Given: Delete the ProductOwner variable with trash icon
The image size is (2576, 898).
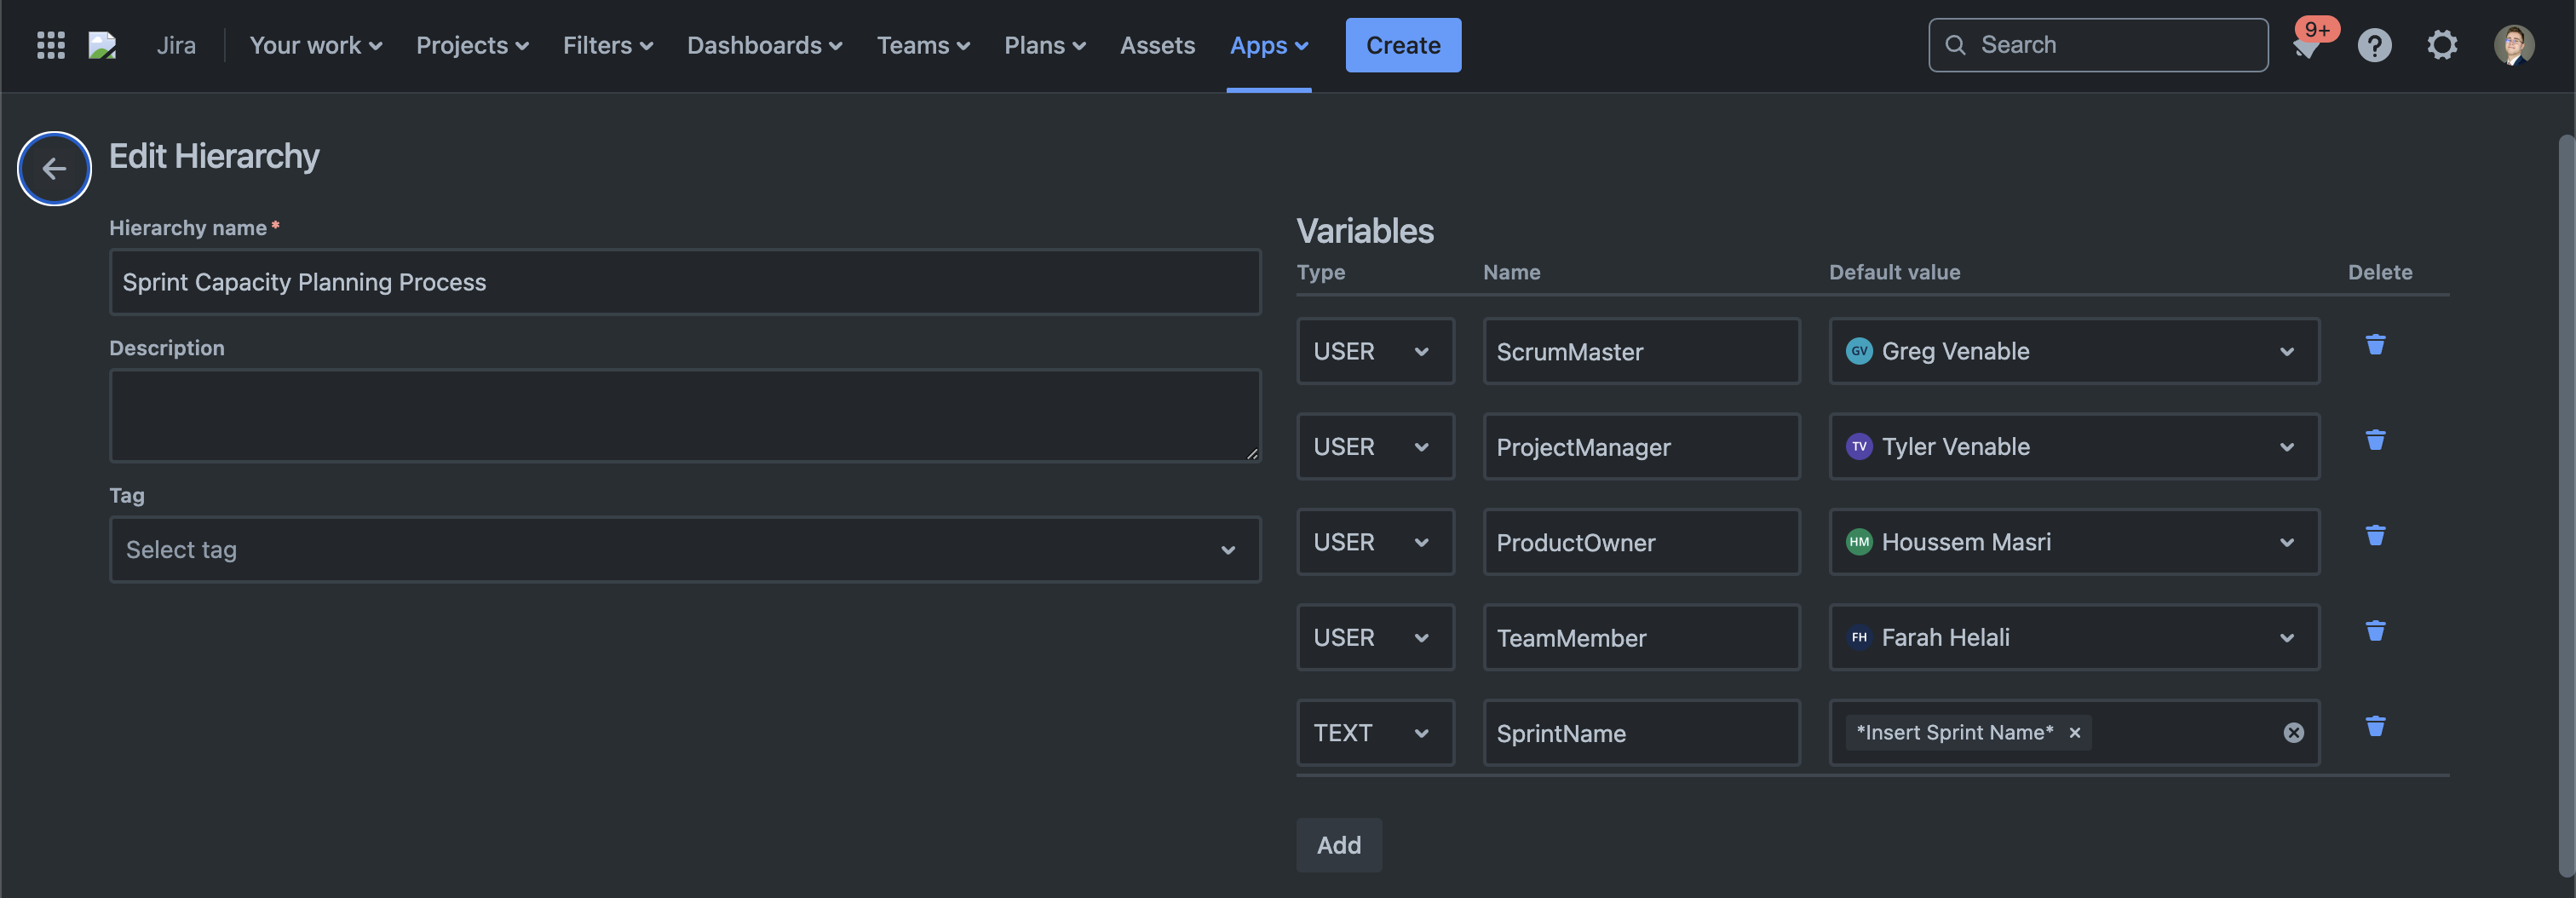Looking at the screenshot, I should pos(2375,536).
